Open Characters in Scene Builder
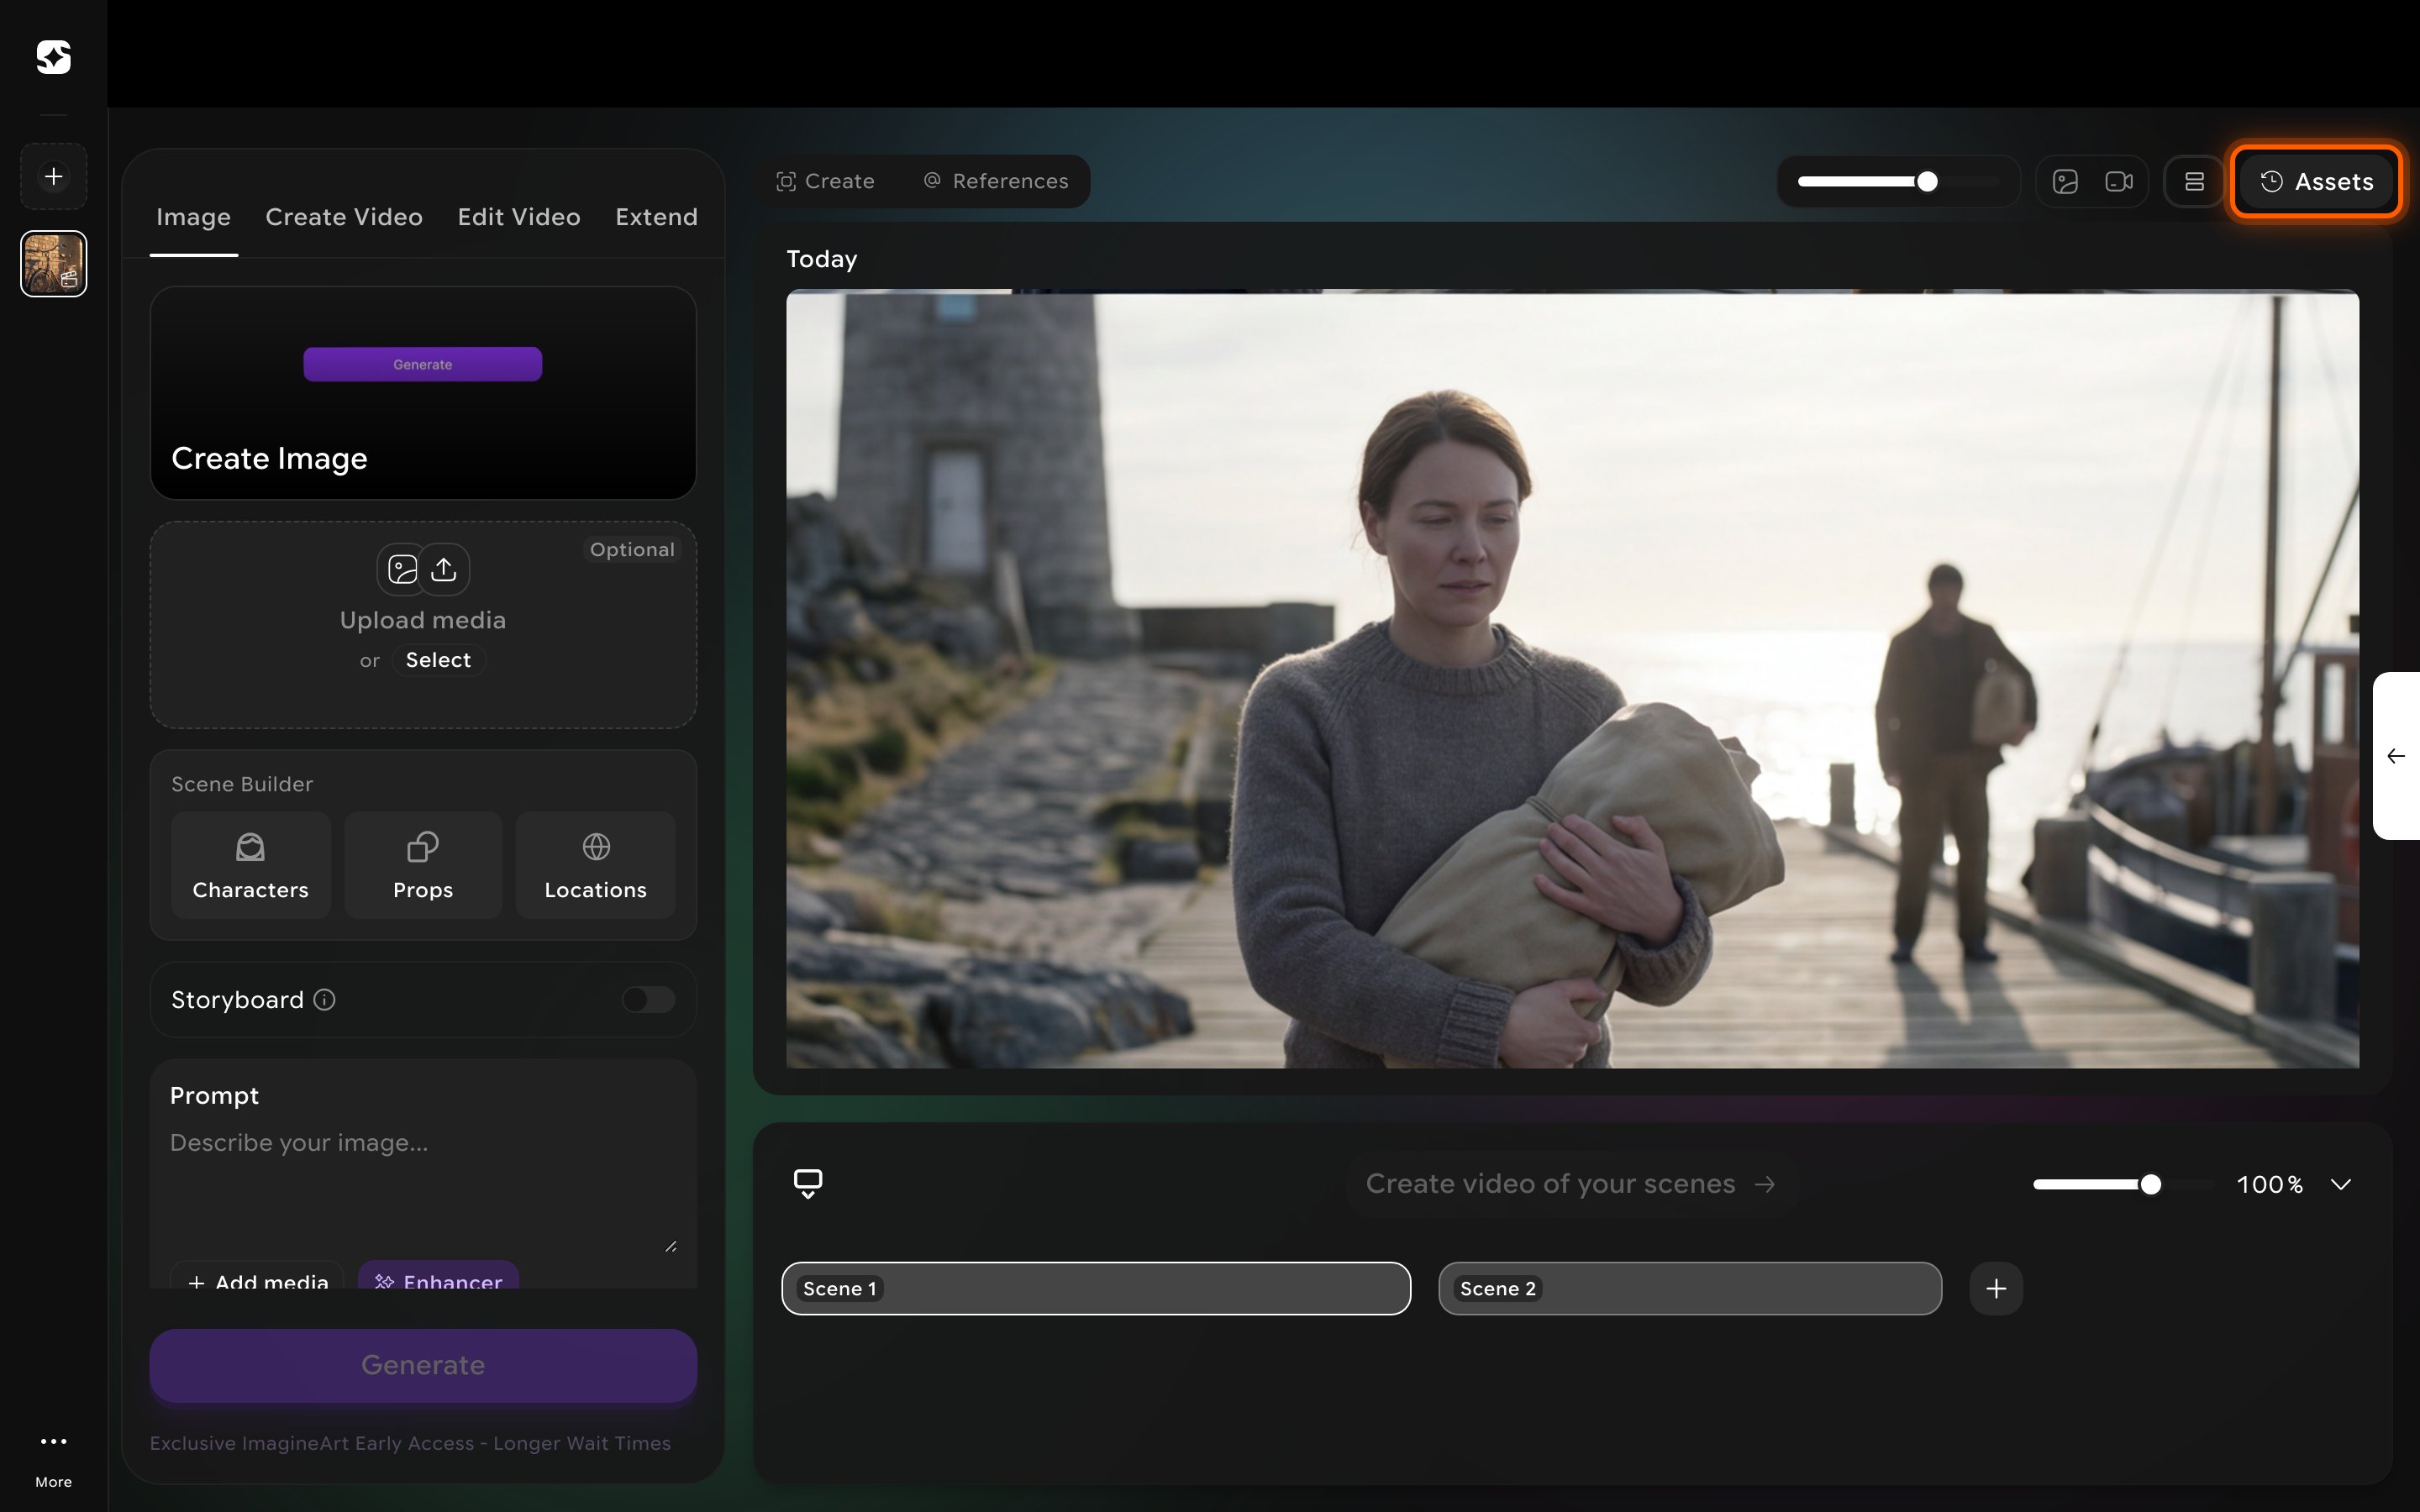This screenshot has width=2420, height=1512. pyautogui.click(x=250, y=865)
